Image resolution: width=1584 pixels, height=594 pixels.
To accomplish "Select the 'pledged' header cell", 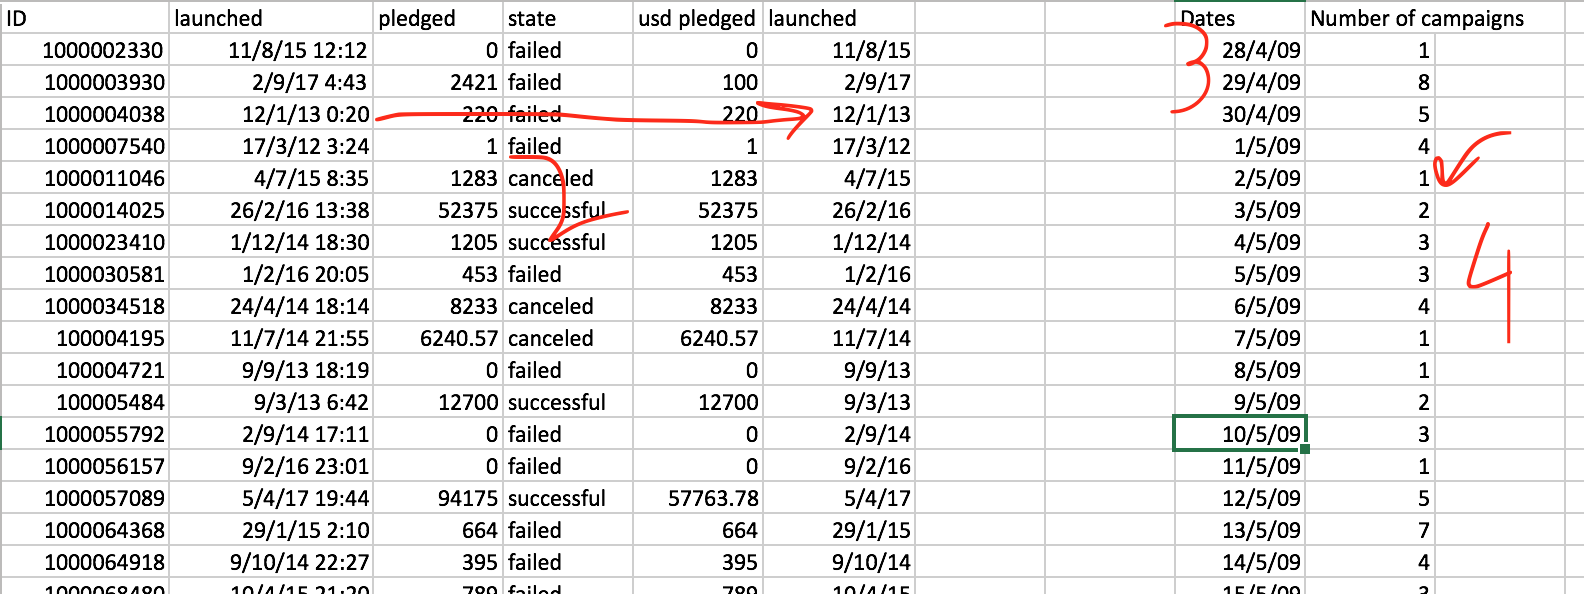I will tap(438, 18).
